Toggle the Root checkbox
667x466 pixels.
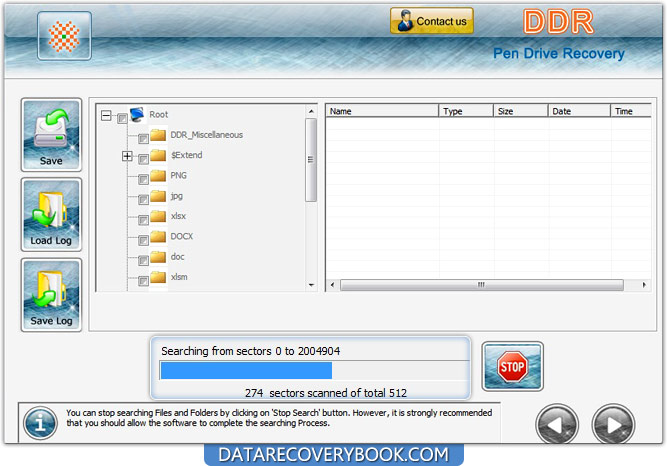(122, 118)
